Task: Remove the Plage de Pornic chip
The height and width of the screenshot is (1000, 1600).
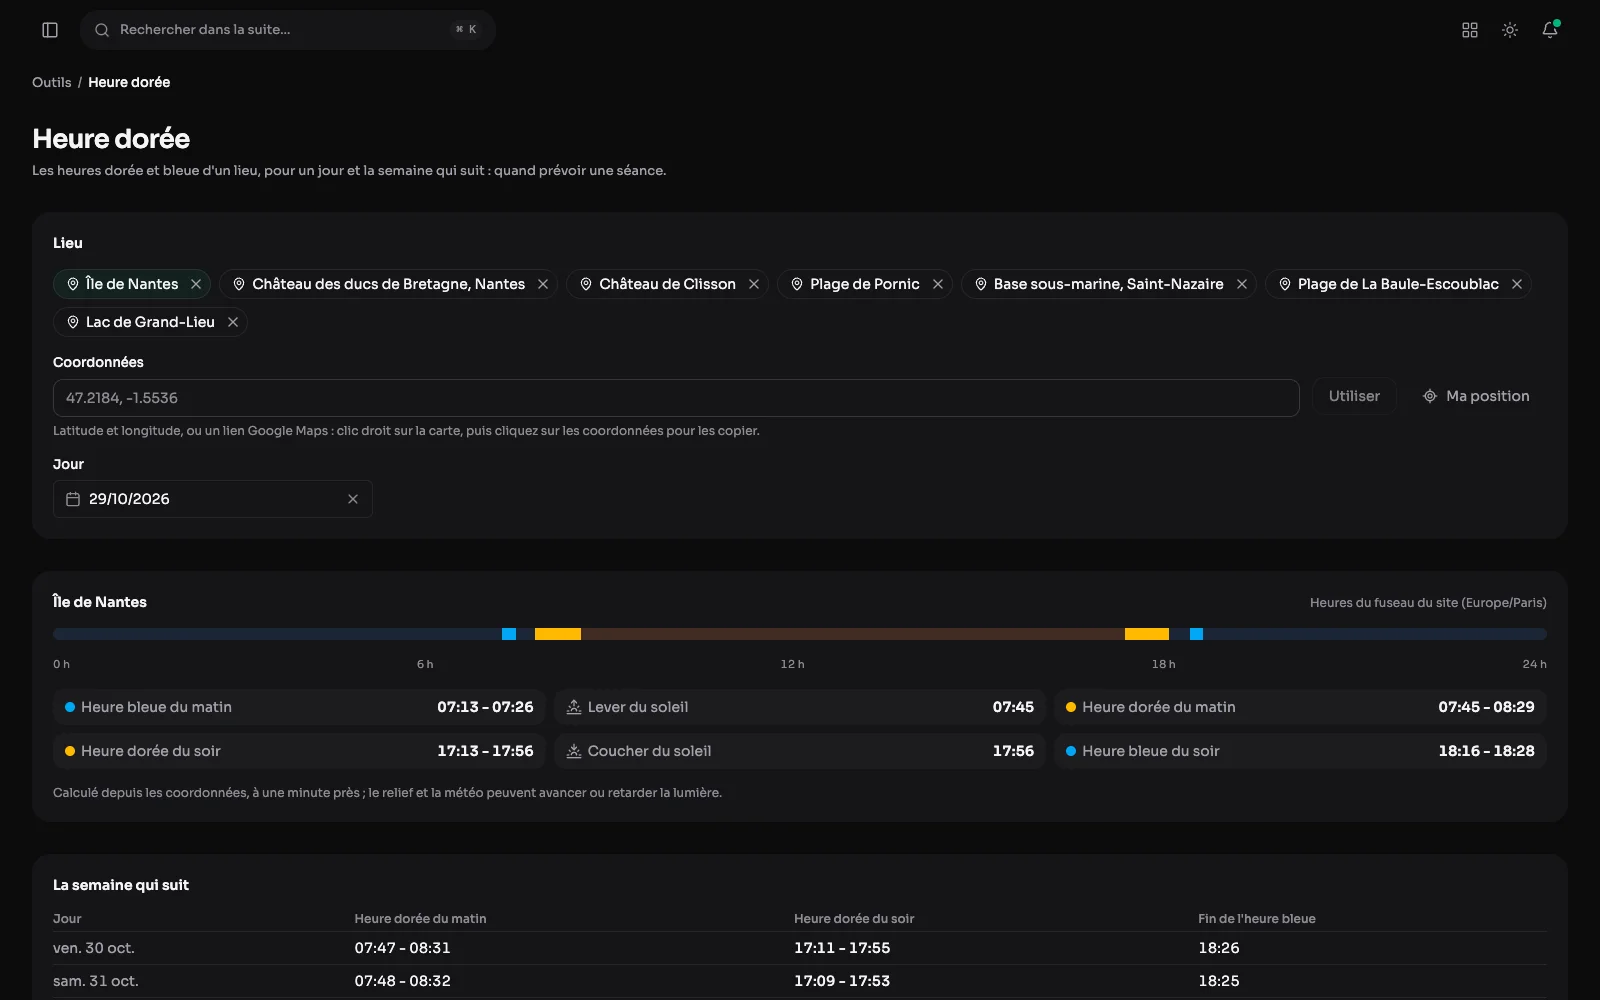Action: tap(938, 284)
